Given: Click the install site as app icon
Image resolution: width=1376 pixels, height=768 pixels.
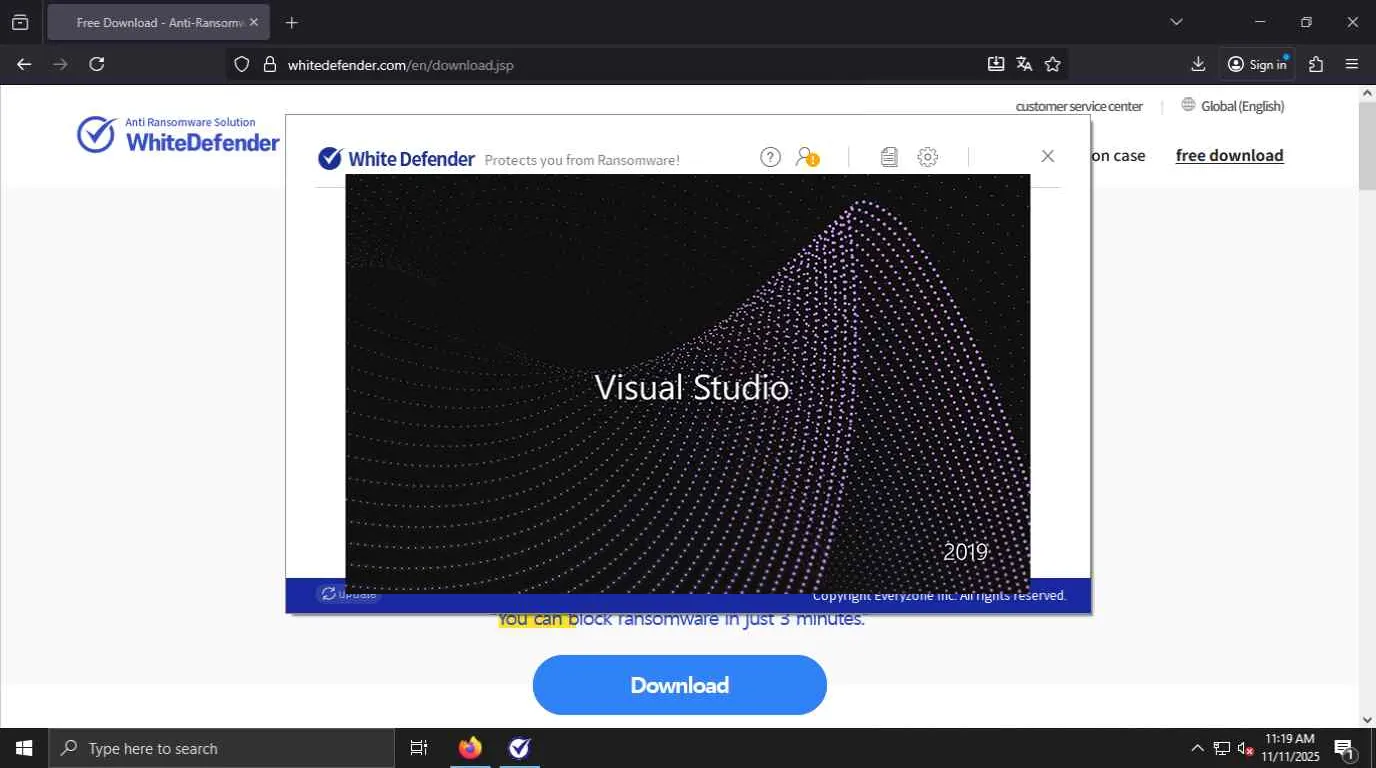Looking at the screenshot, I should 996,64.
